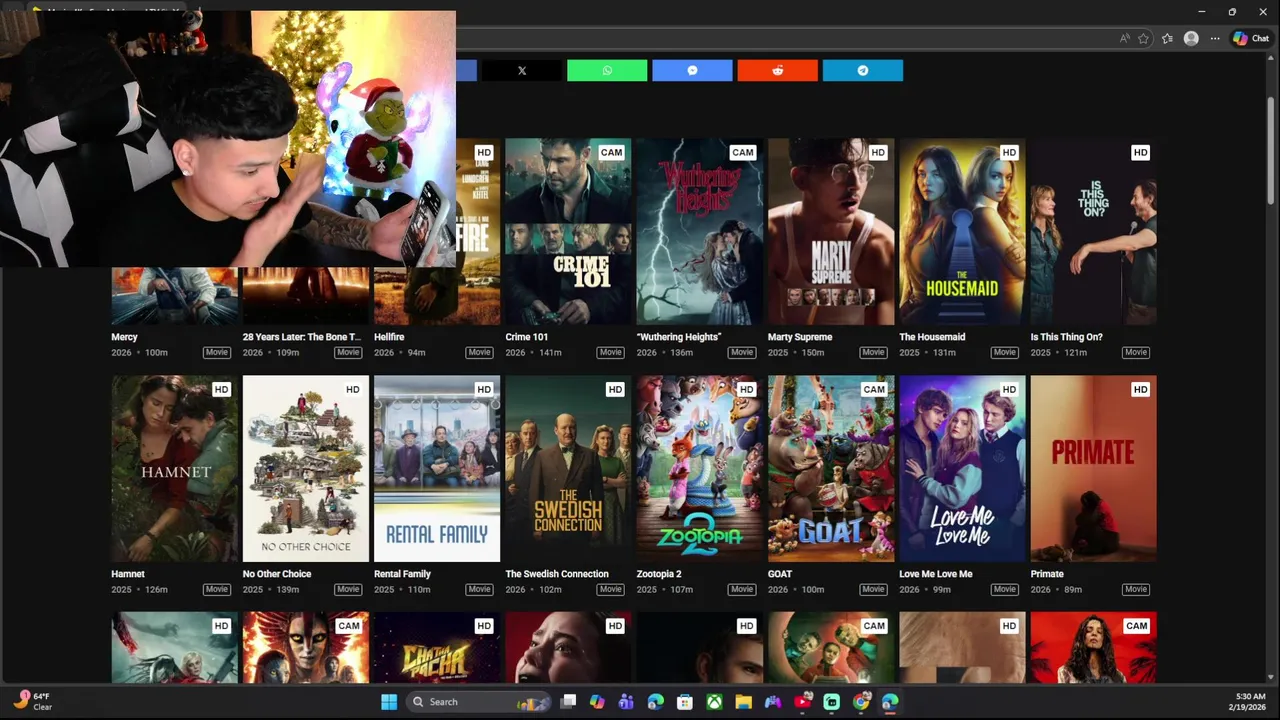Open The Housemaid poster
Image resolution: width=1280 pixels, height=720 pixels.
click(962, 232)
